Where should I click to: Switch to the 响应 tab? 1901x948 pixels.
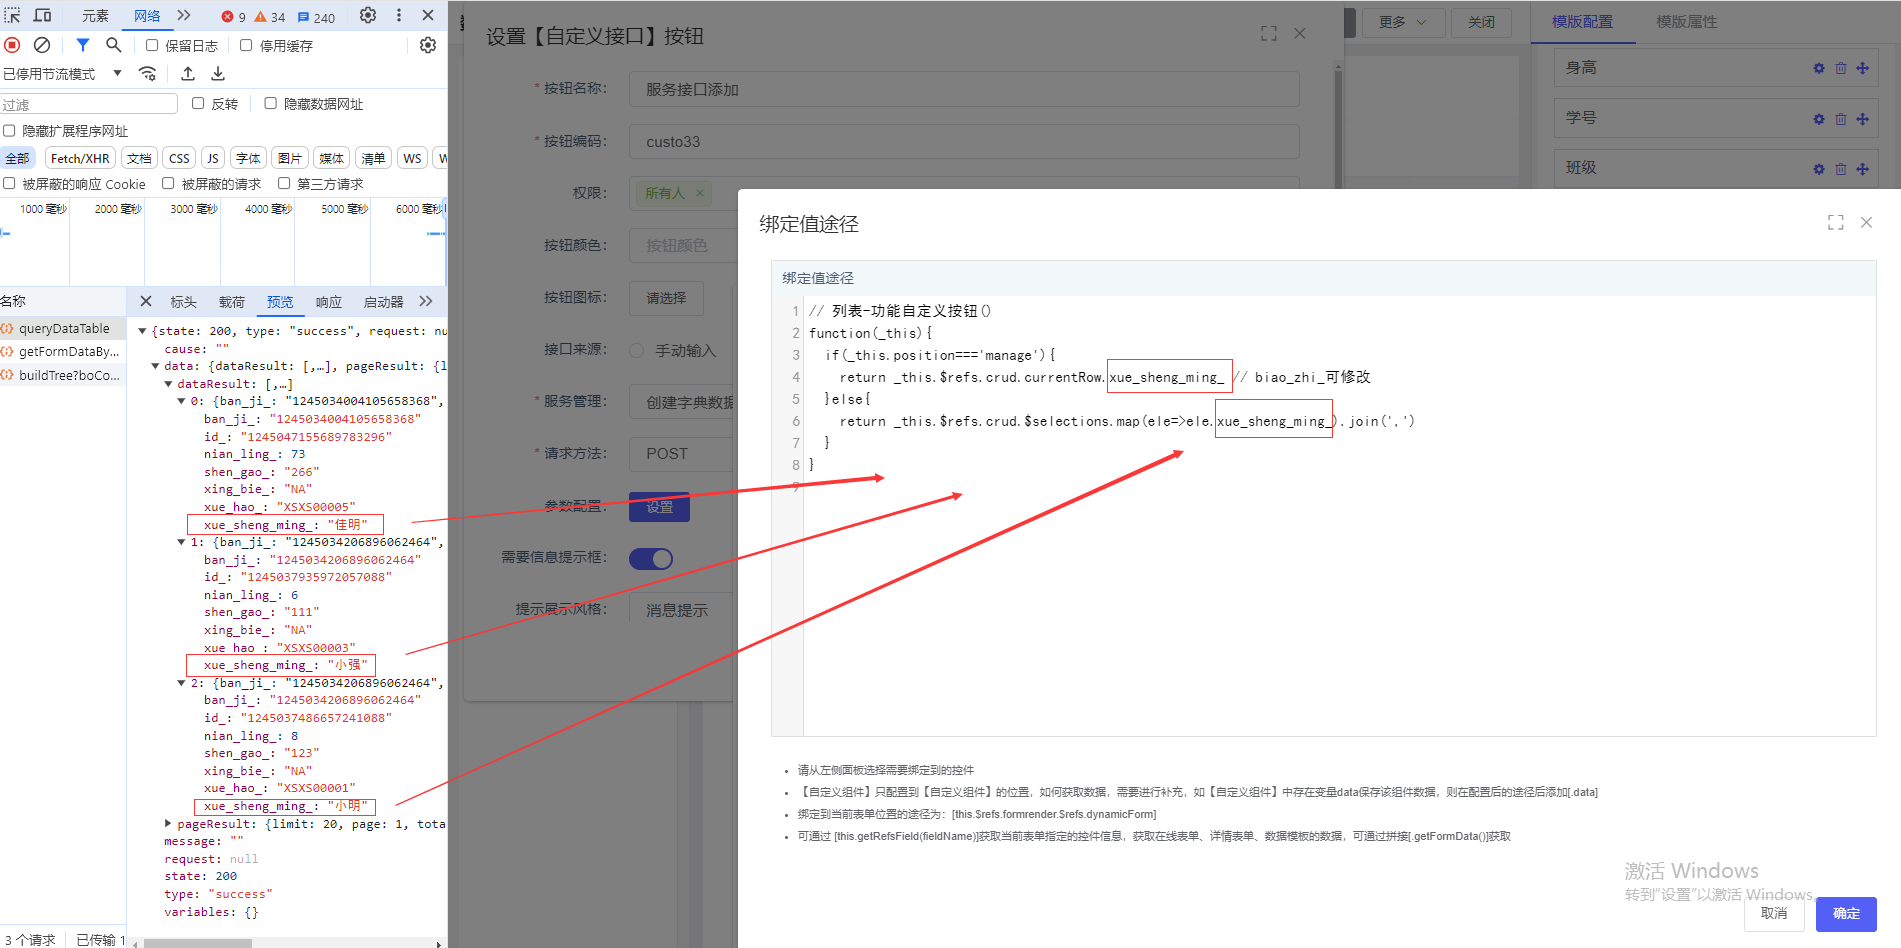click(328, 302)
